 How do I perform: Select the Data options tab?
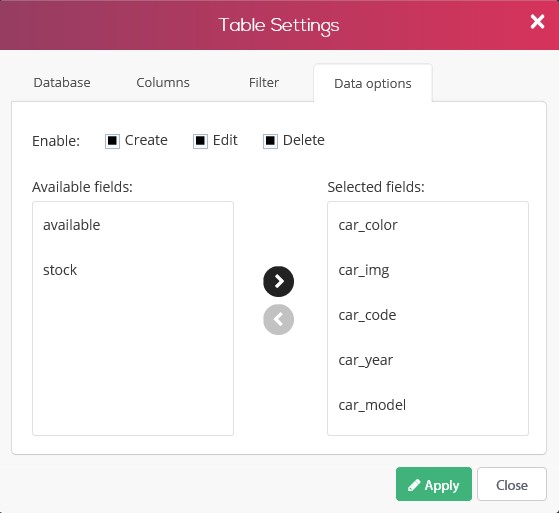tap(373, 83)
